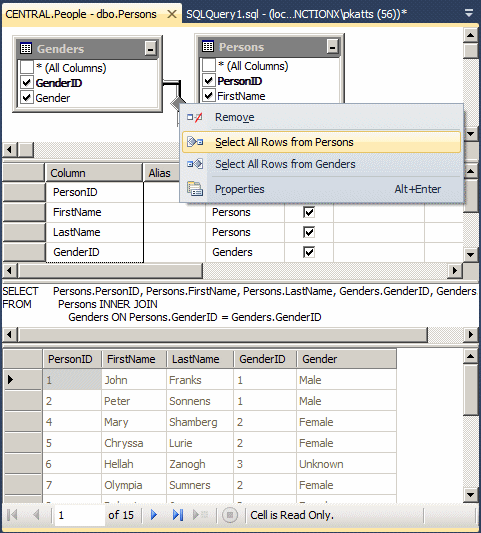481x533 pixels.
Task: Click the Persons table grid icon
Action: coord(208,46)
